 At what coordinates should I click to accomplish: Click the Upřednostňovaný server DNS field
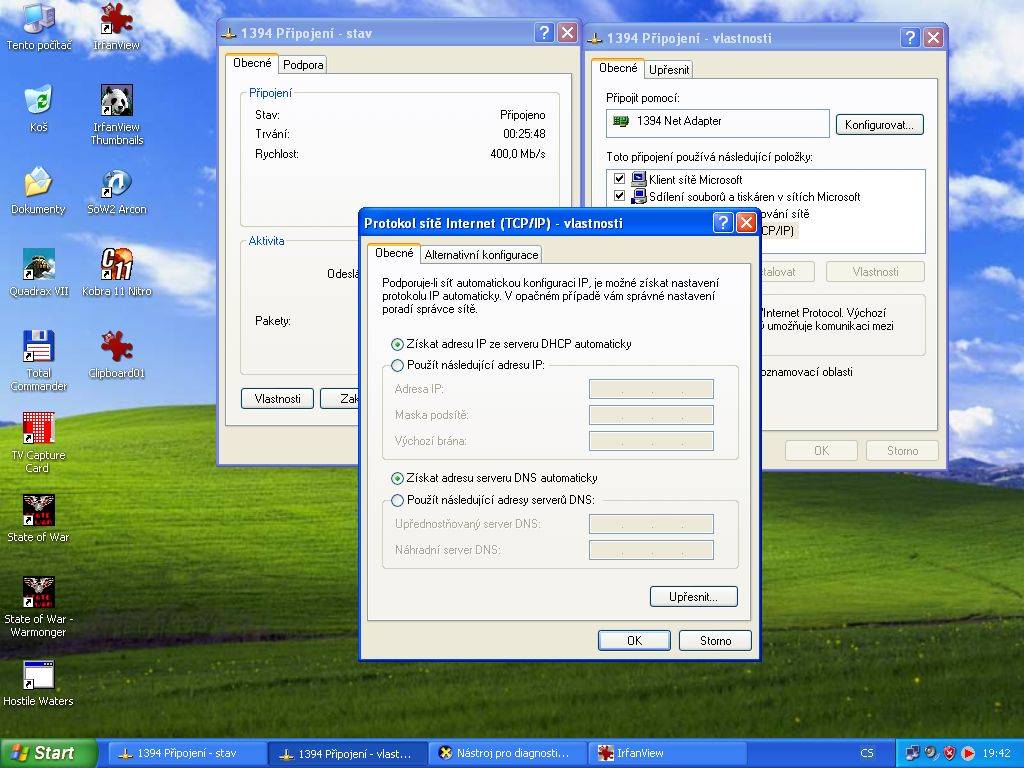click(651, 524)
